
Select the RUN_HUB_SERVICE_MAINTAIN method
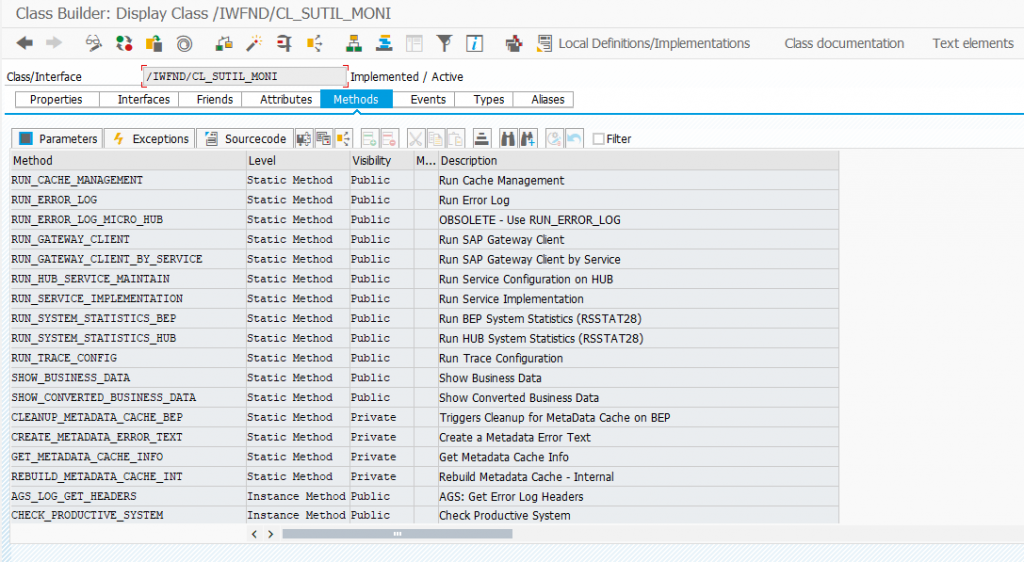tap(90, 279)
